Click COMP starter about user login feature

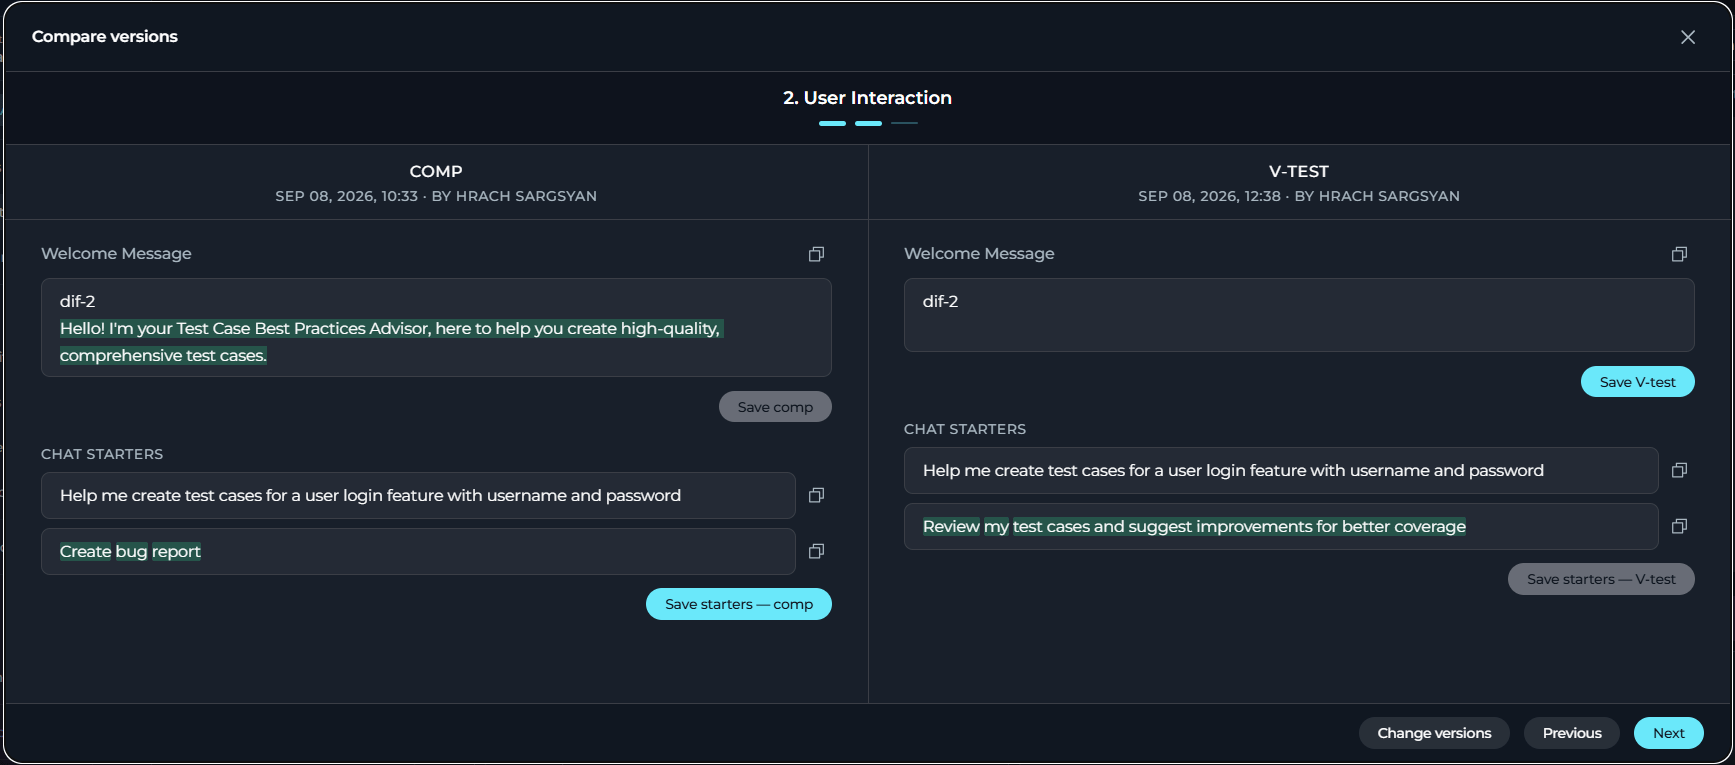pyautogui.click(x=418, y=495)
